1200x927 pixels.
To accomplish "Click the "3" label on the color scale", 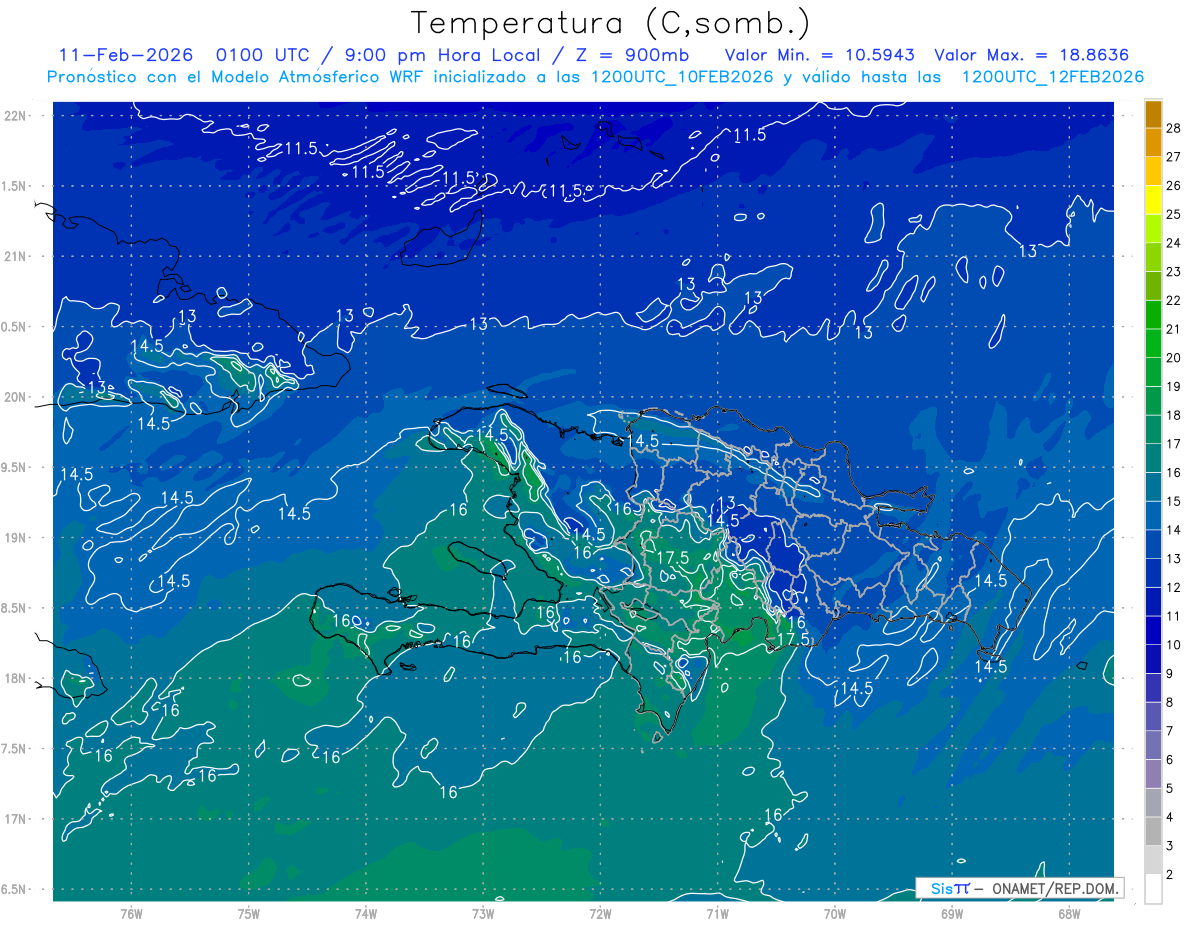I will tap(1170, 846).
